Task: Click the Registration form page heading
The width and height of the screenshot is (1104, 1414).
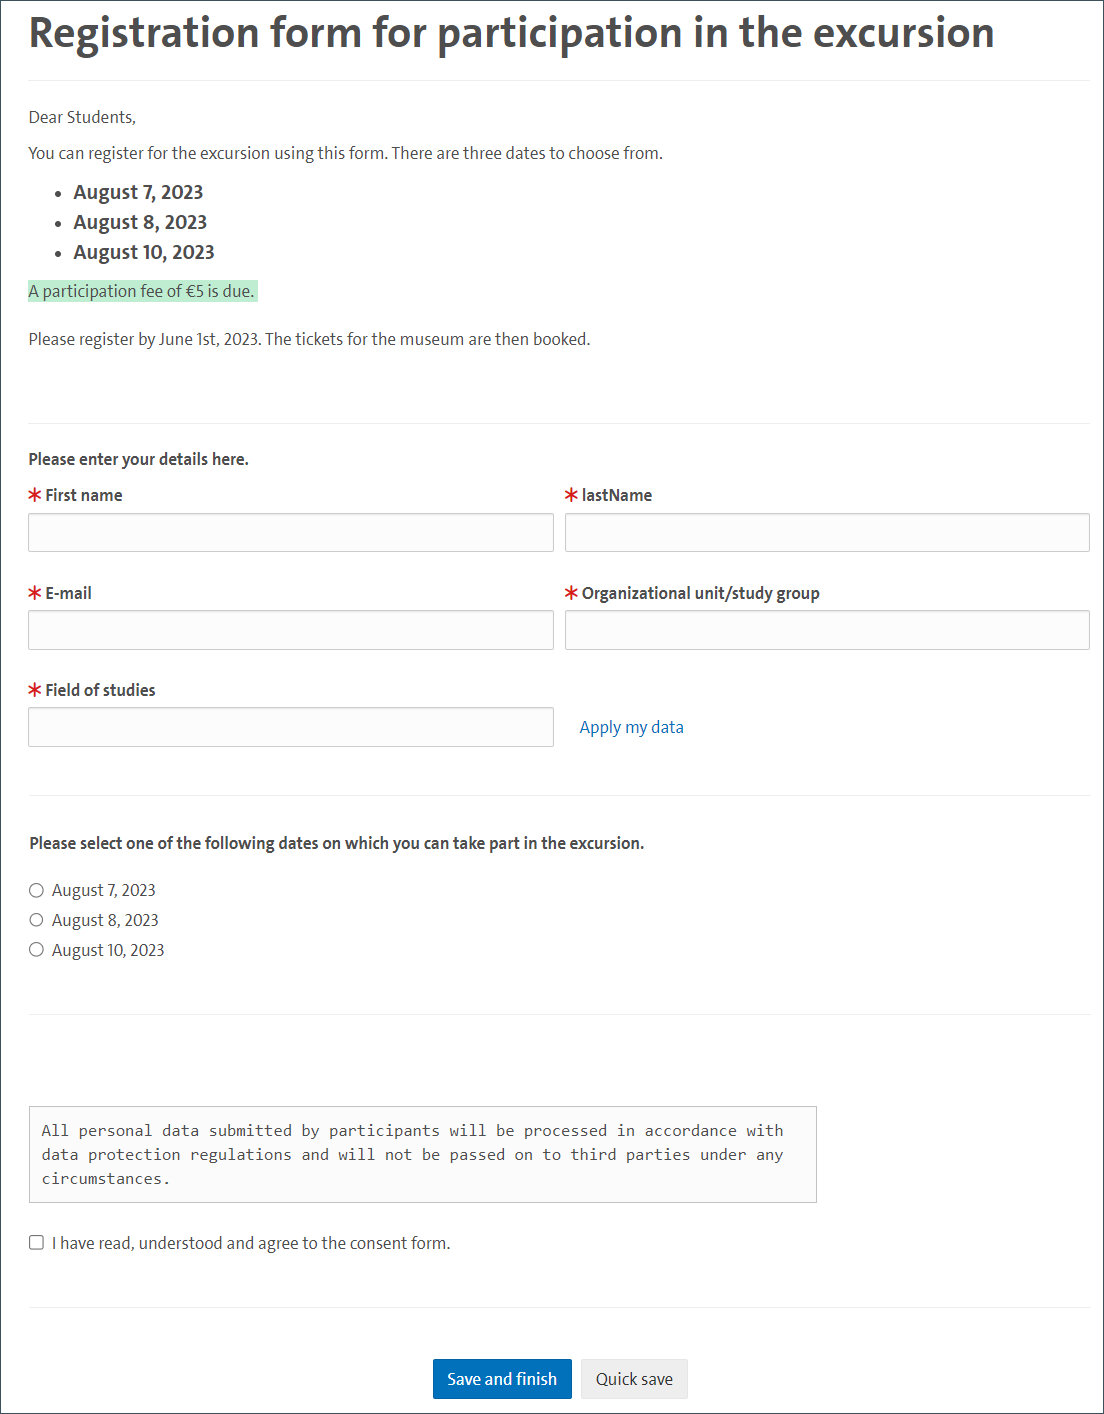Action: [511, 33]
